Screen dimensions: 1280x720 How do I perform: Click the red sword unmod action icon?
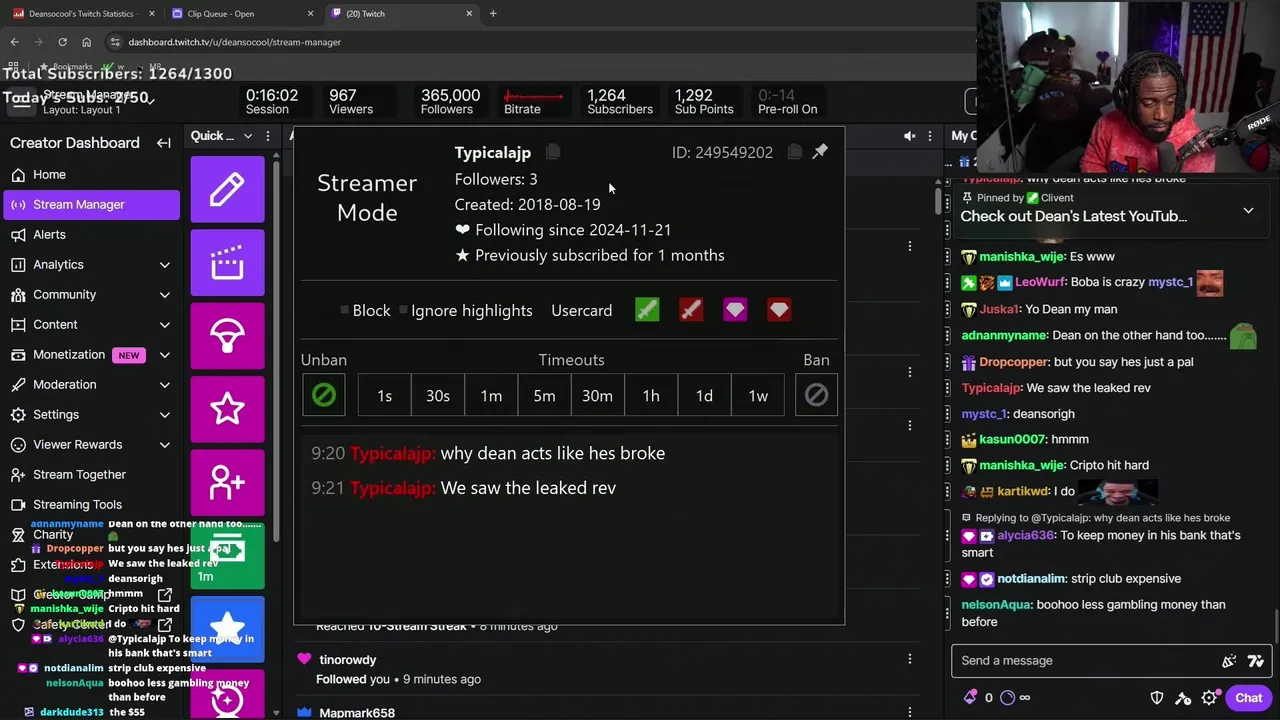[x=691, y=310]
